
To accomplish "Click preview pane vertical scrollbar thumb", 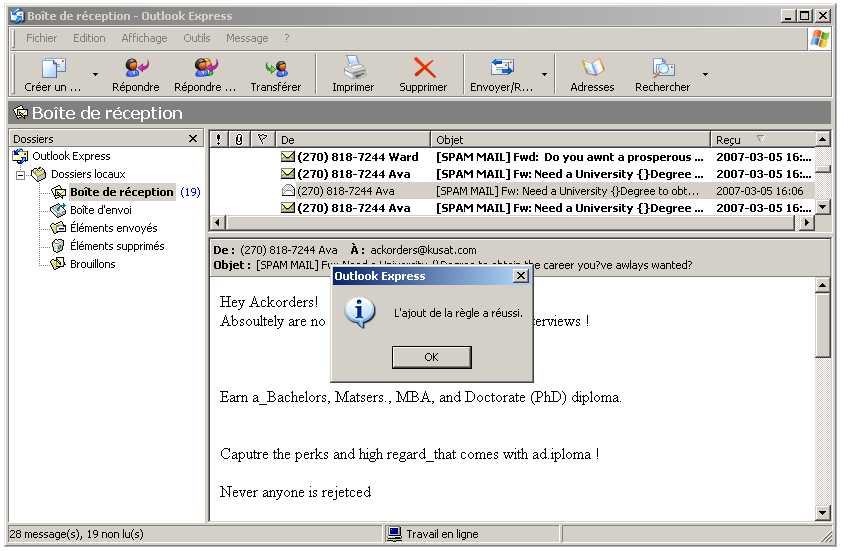I will coord(823,326).
